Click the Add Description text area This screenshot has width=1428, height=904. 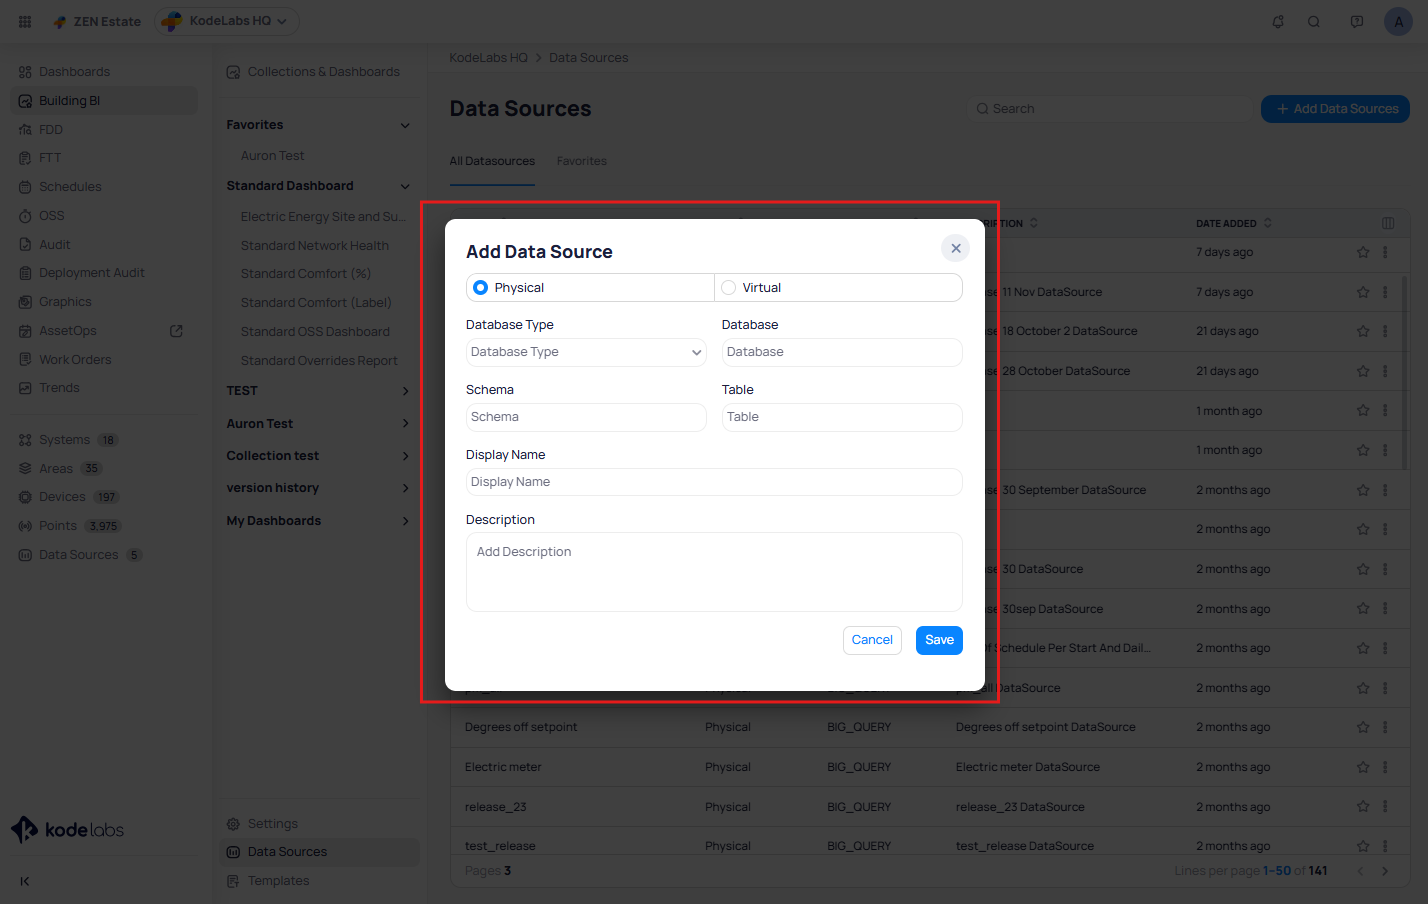[x=714, y=571]
